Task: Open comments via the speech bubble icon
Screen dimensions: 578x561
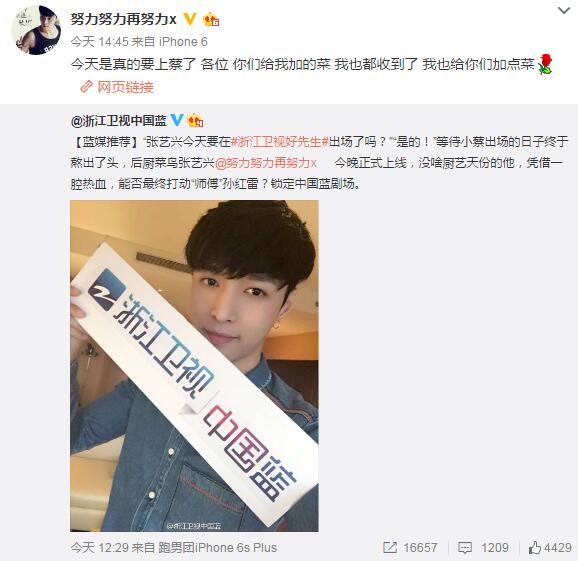Action: (x=464, y=548)
